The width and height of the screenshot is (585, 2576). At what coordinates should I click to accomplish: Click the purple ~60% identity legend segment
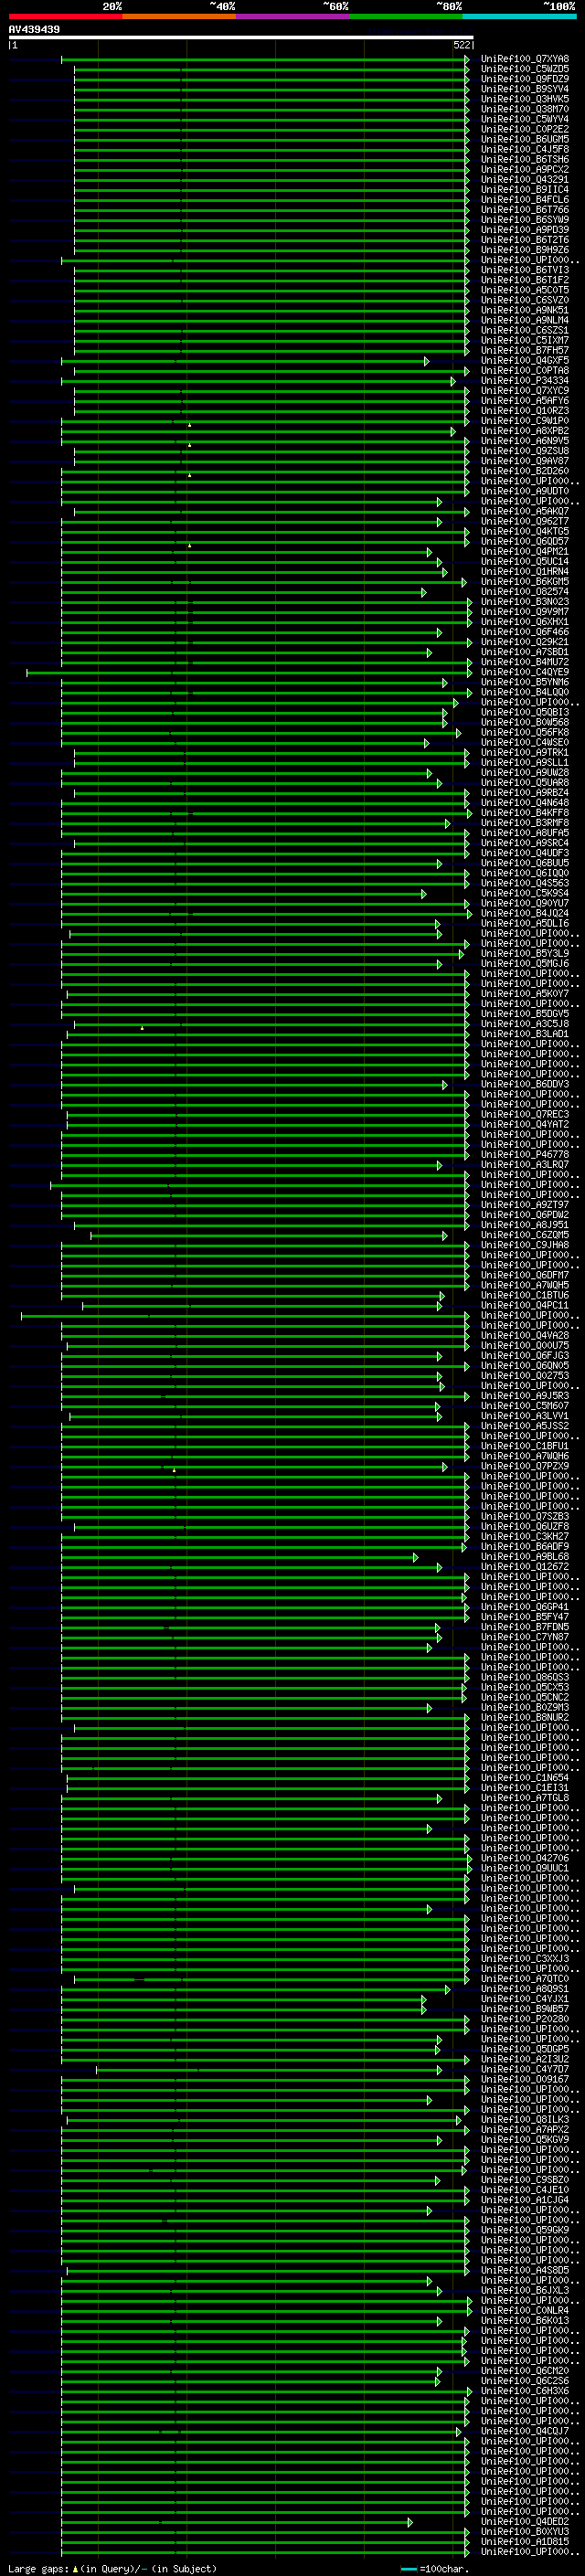(293, 16)
